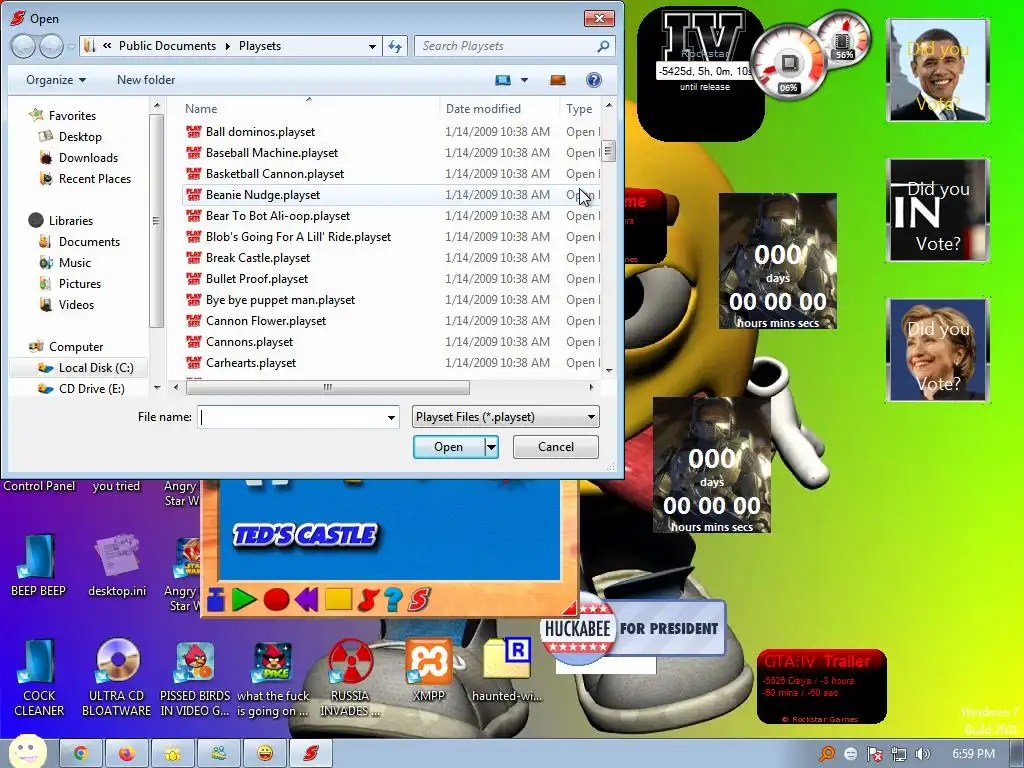
Task: Sort by the Type column header
Action: [579, 108]
